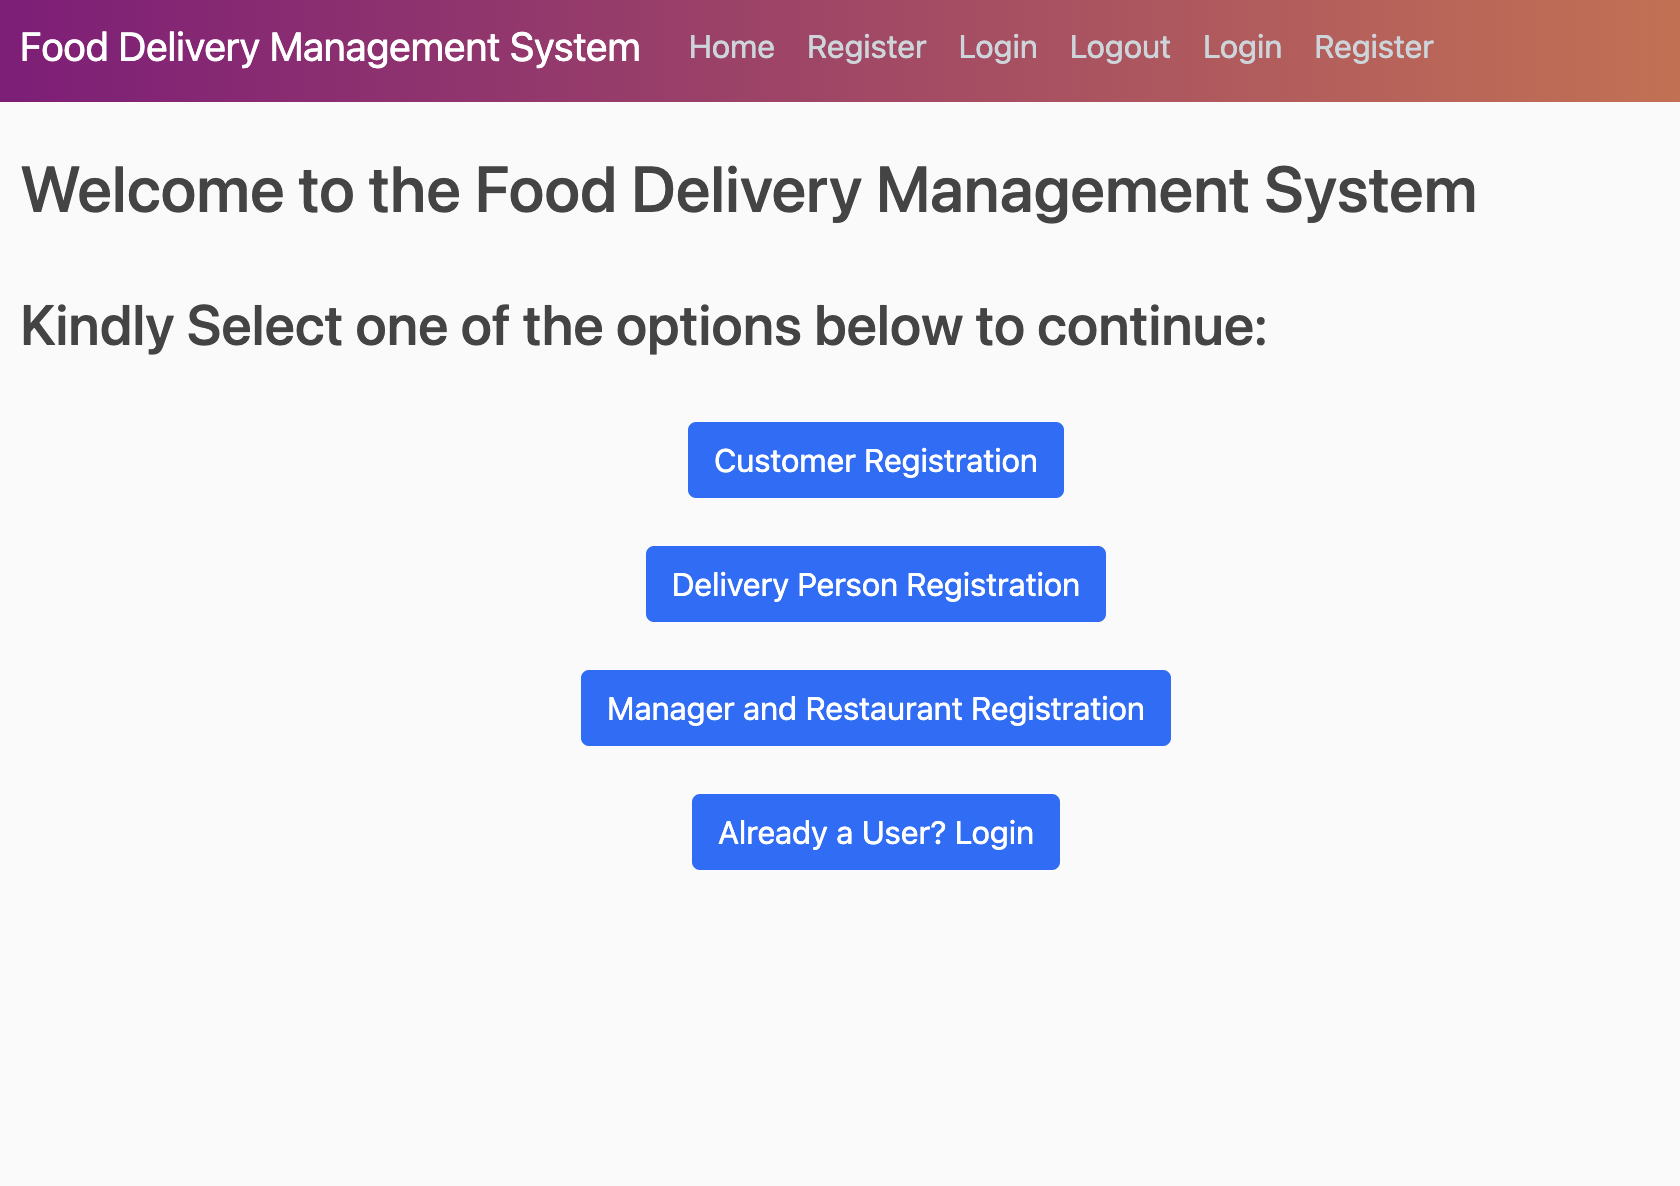Select Logout from the navigation bar
Viewport: 1680px width, 1186px height.
(x=1119, y=47)
